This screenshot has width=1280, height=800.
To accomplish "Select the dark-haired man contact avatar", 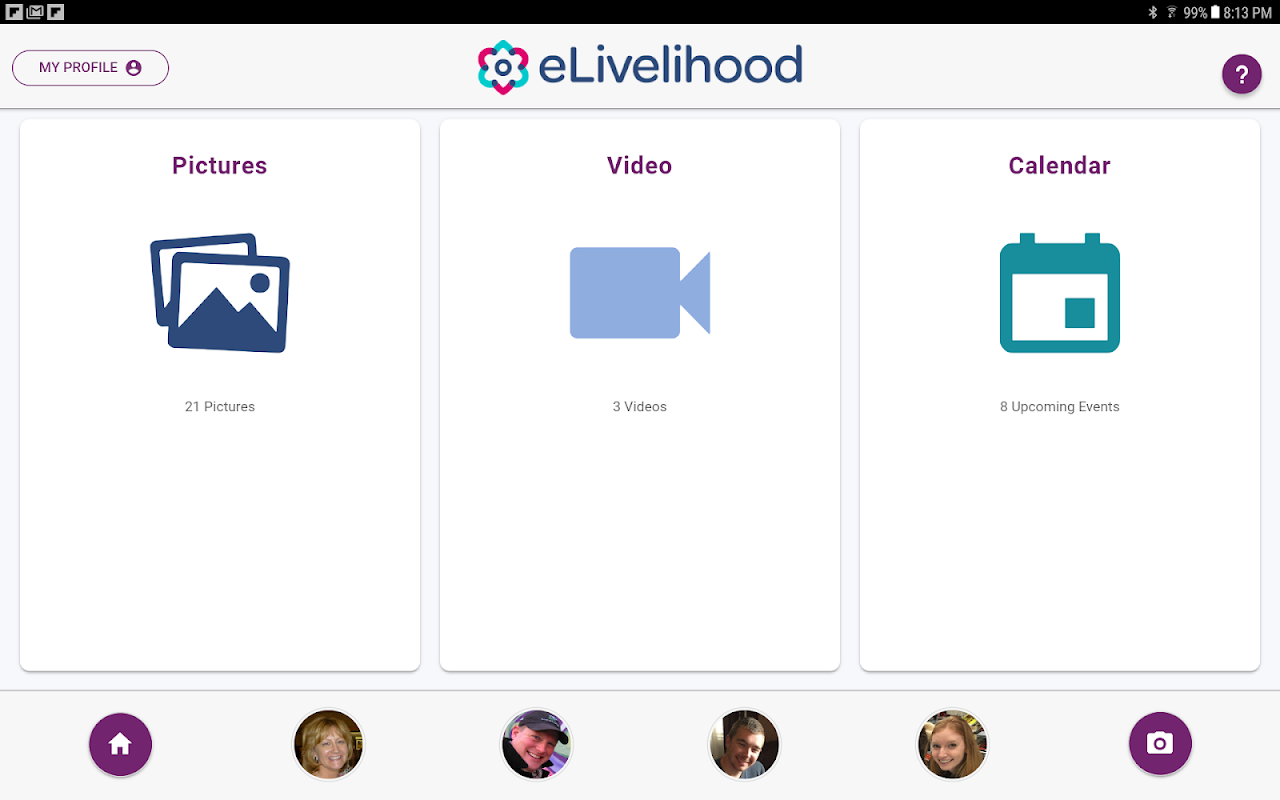I will [744, 745].
